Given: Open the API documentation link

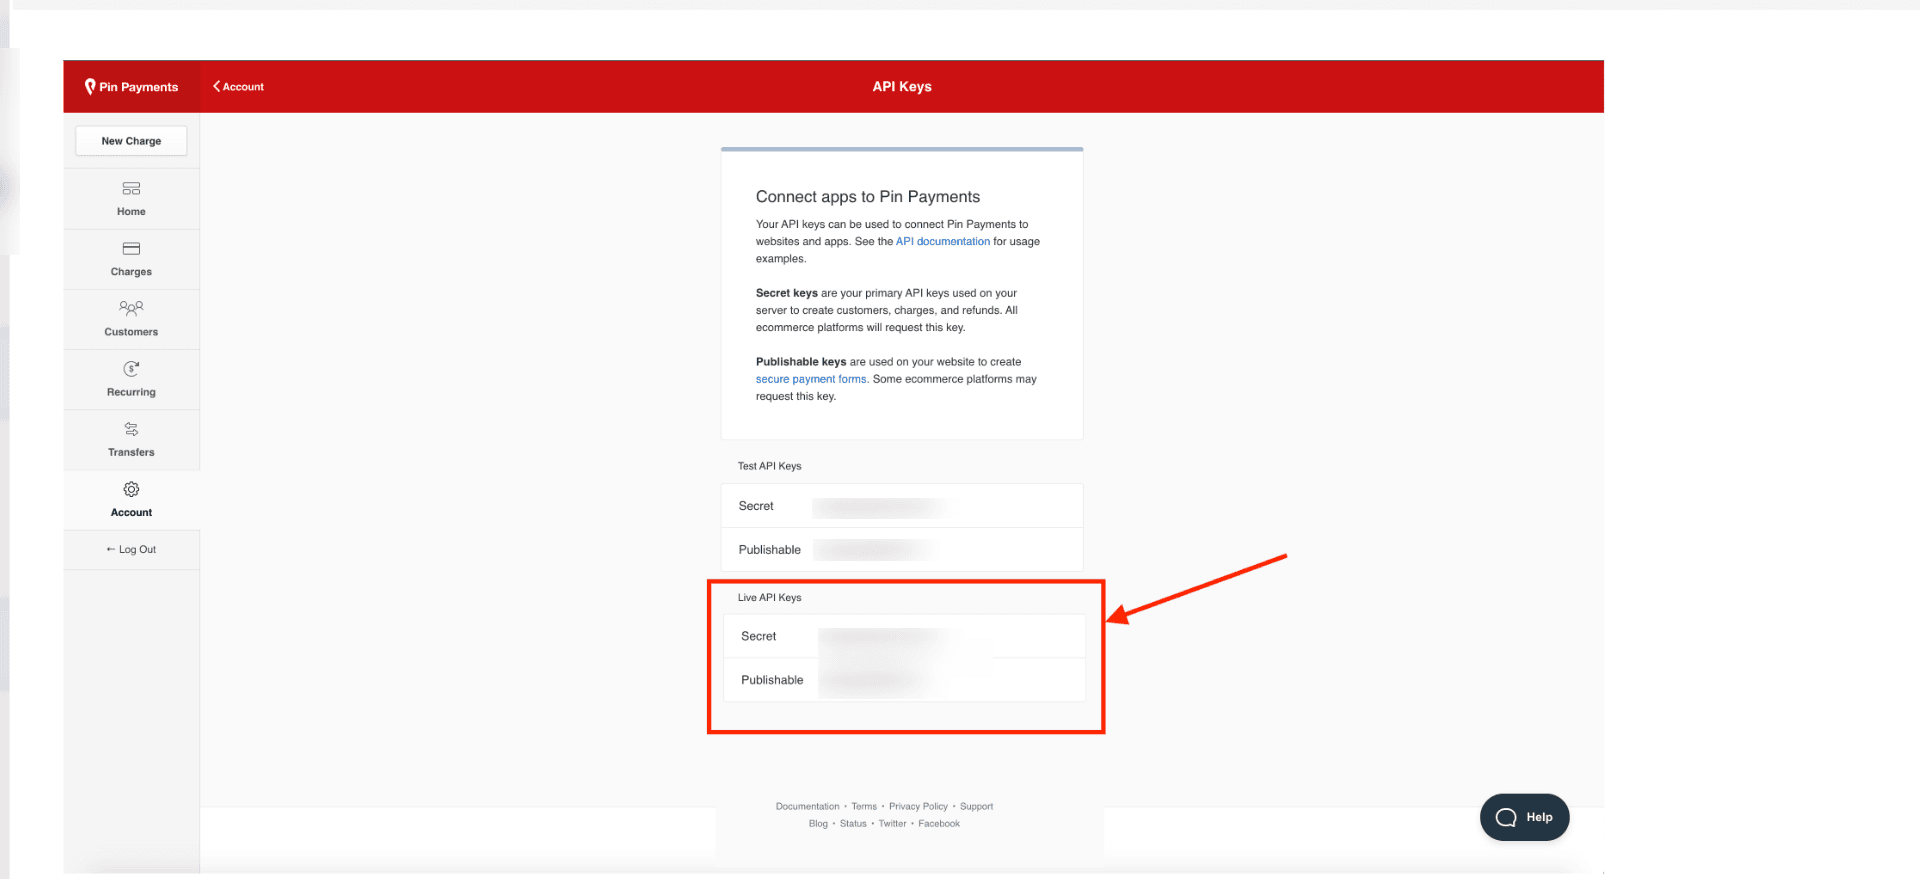Looking at the screenshot, I should [942, 241].
